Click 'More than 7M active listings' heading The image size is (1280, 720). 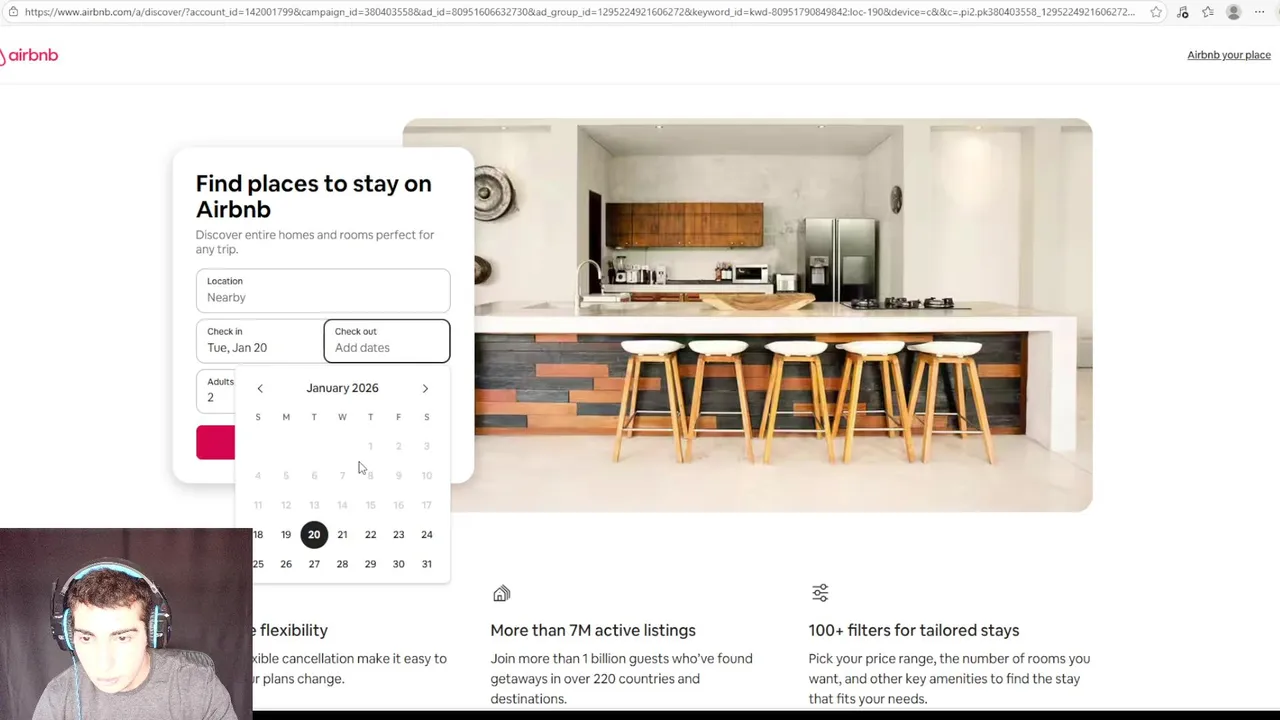pyautogui.click(x=593, y=630)
